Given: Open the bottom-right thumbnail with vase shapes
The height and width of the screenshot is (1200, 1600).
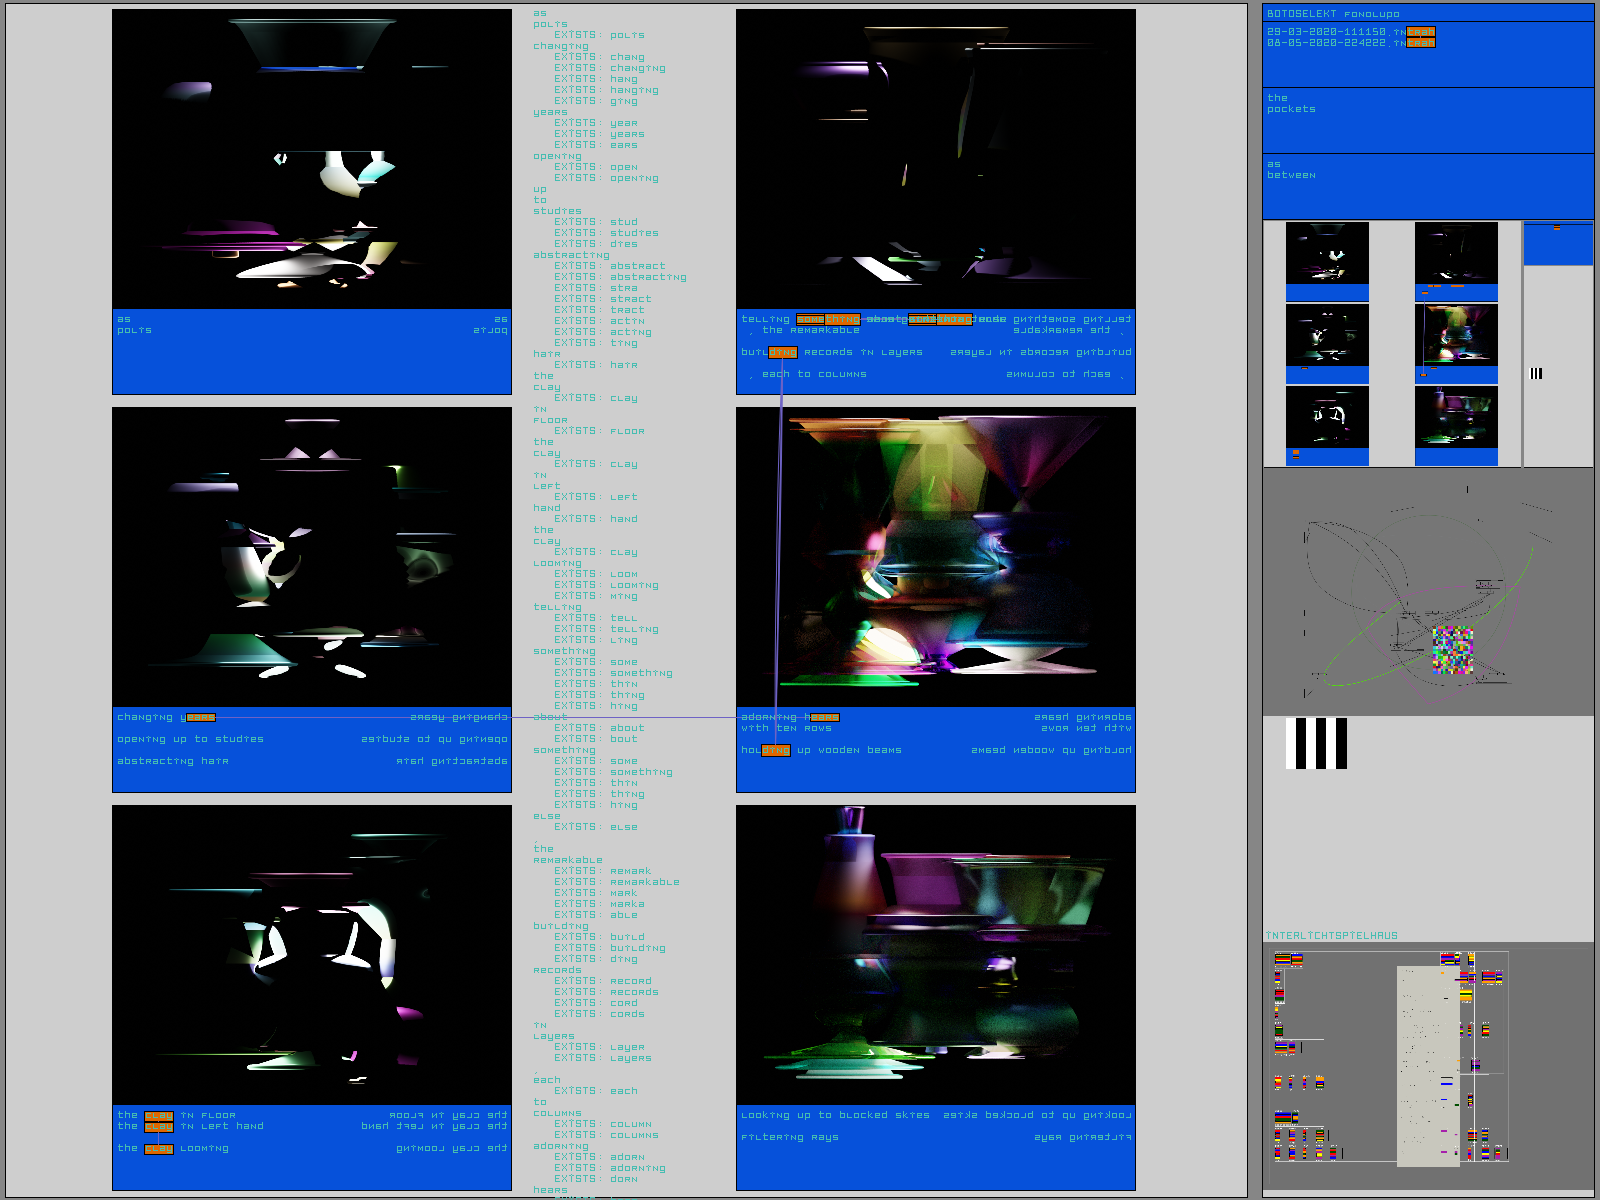Looking at the screenshot, I should tap(1456, 418).
